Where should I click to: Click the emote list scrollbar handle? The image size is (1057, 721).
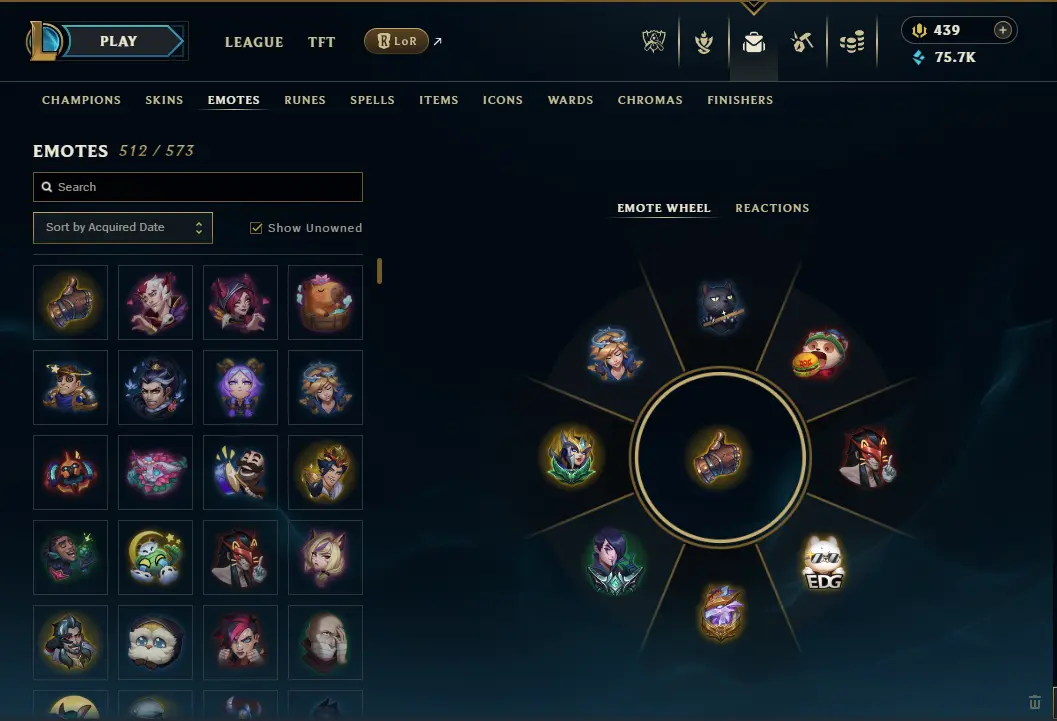coord(380,271)
